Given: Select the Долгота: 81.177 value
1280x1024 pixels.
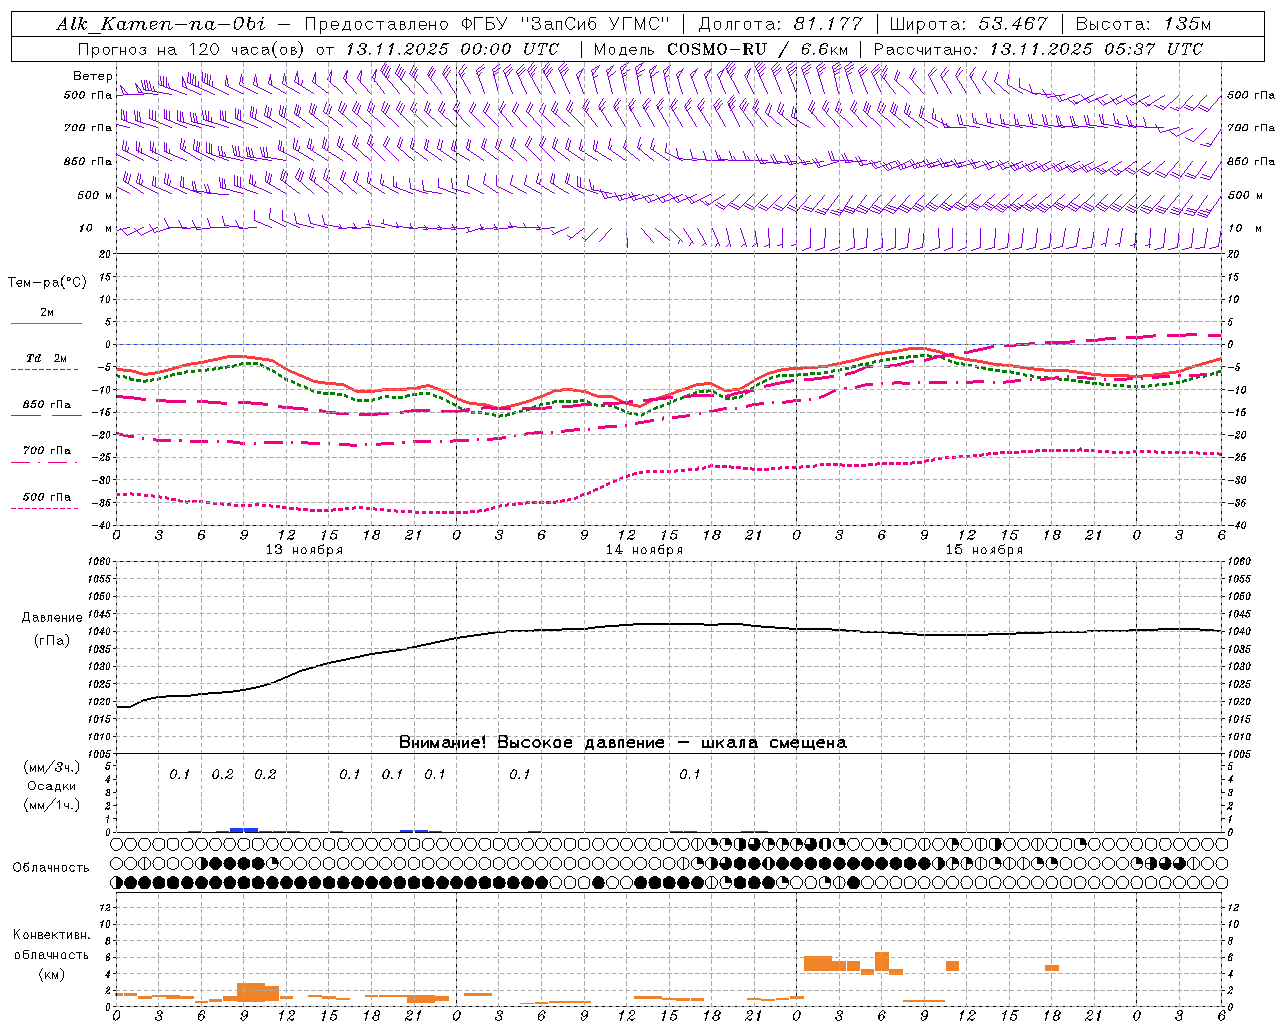Looking at the screenshot, I should 780,24.
